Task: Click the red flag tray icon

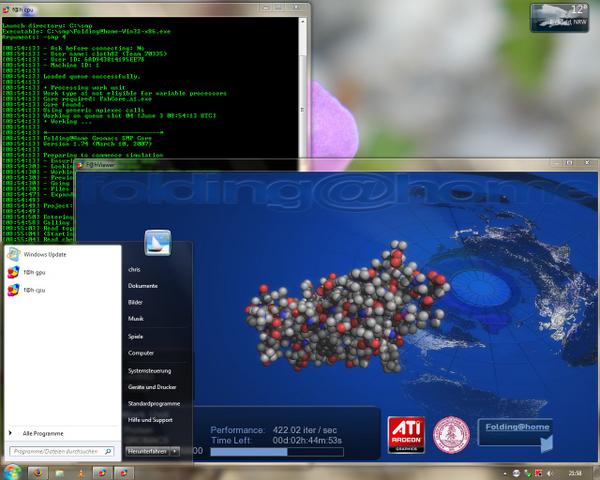Action: 538,473
